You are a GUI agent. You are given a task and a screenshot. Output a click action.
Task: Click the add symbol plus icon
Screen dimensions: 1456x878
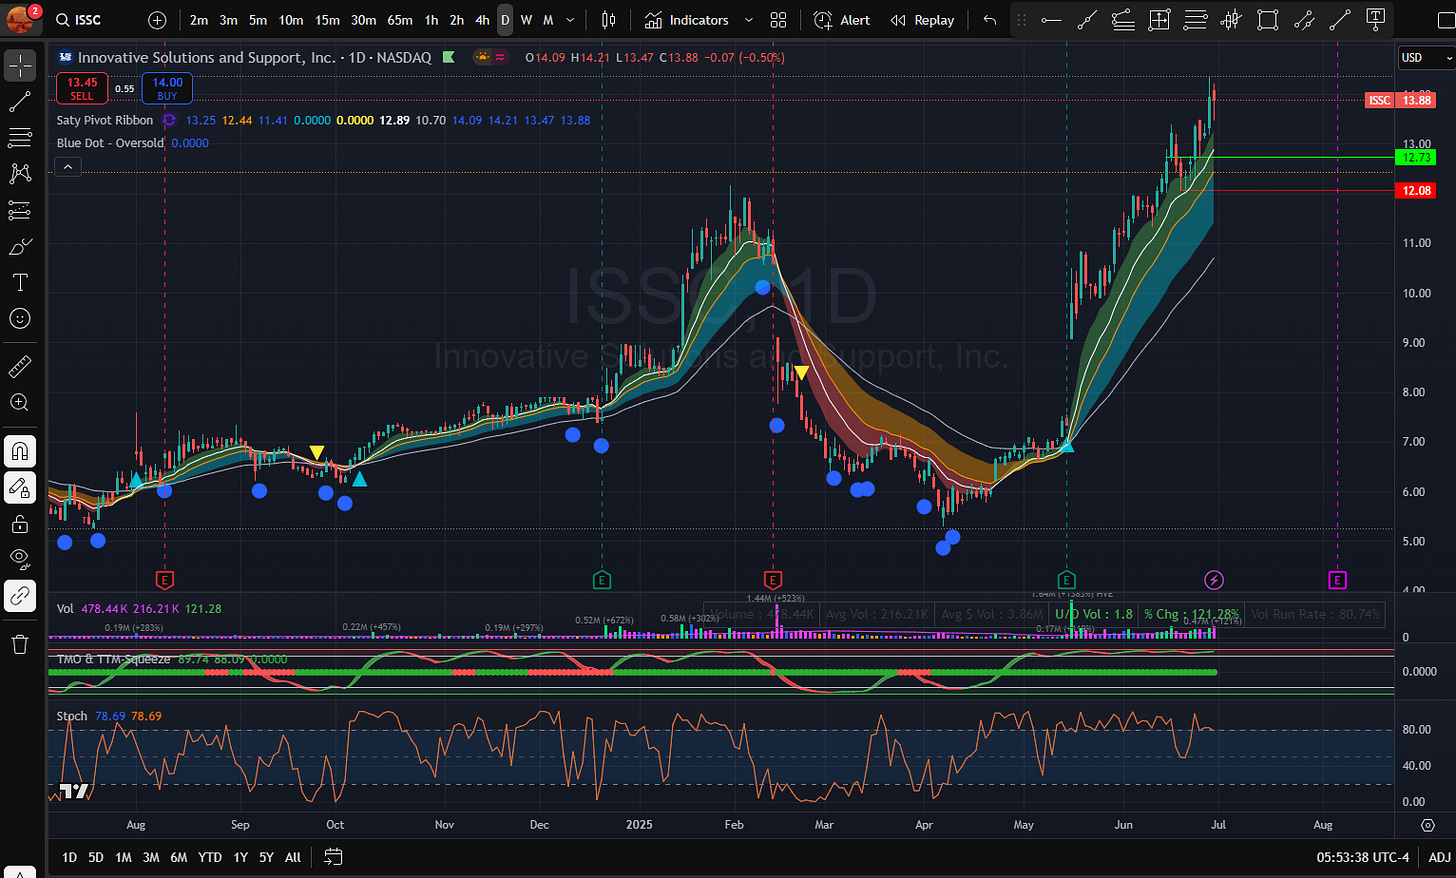coord(157,20)
